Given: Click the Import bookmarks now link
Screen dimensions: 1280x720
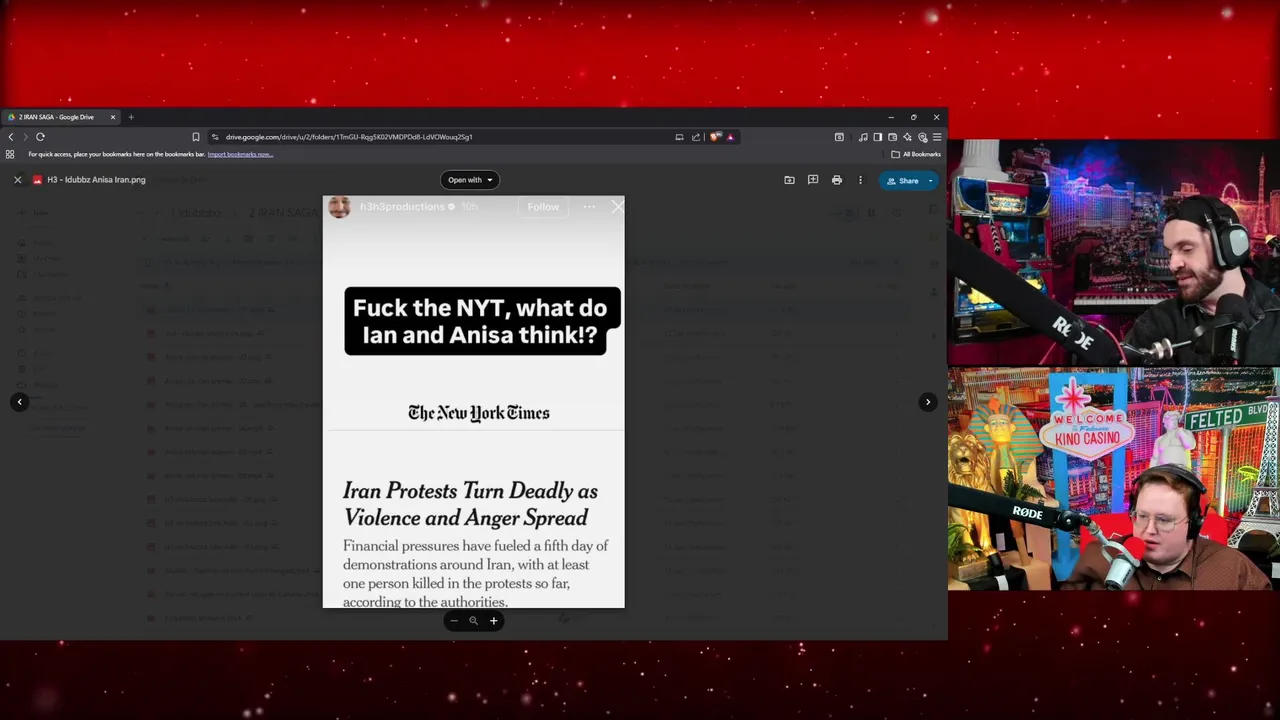Looking at the screenshot, I should [x=240, y=154].
